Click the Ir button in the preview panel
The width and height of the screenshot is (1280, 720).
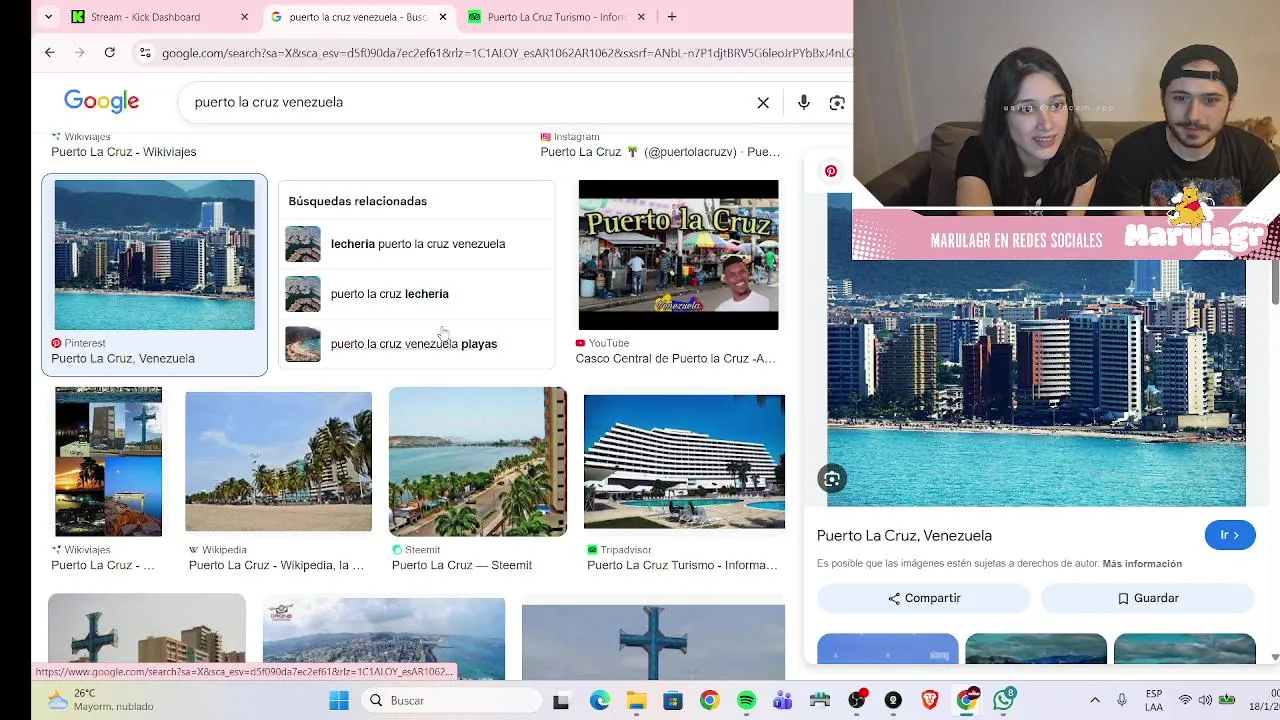point(1230,535)
